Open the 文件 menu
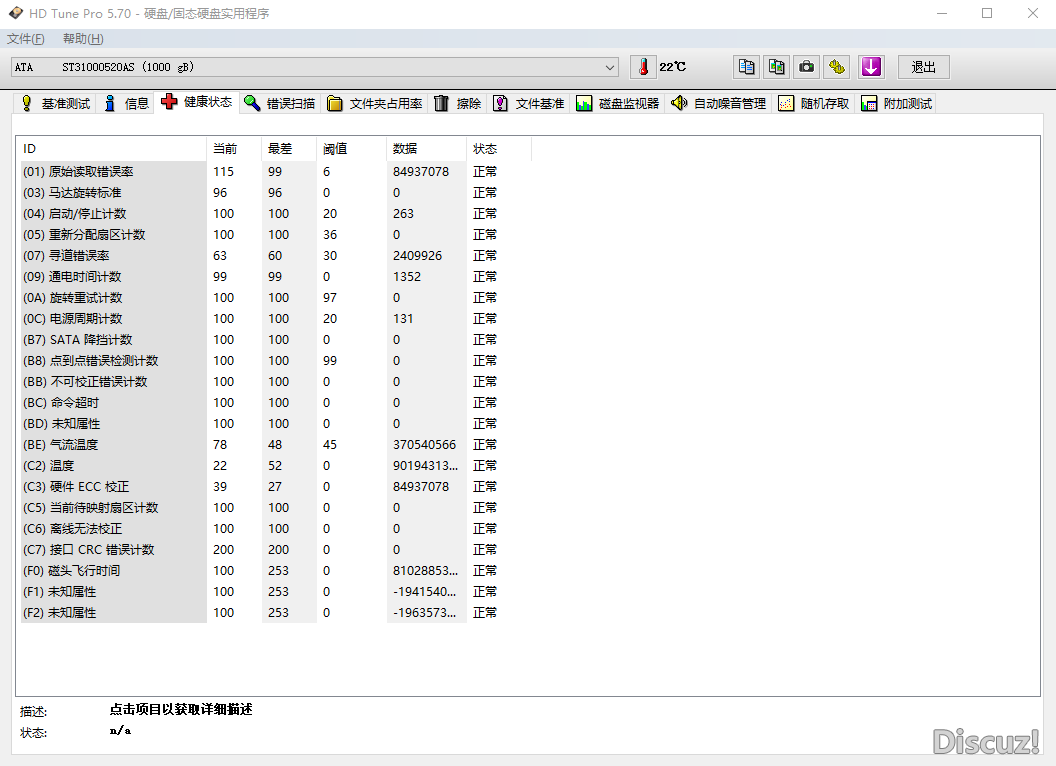Screen dimensions: 1056x766 [25, 39]
